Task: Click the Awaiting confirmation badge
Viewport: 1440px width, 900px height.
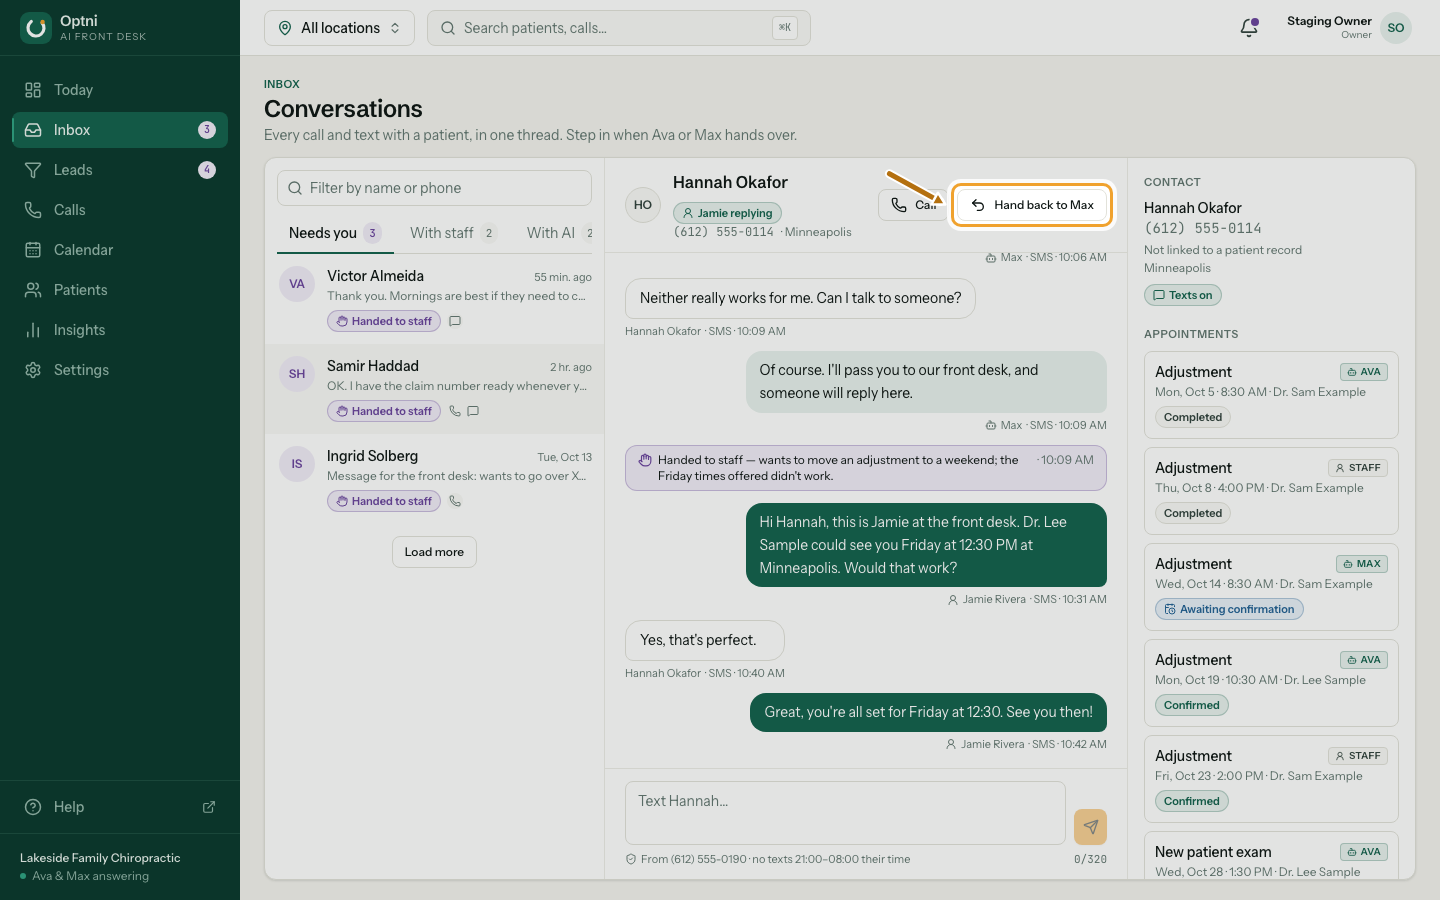Action: 1229,609
